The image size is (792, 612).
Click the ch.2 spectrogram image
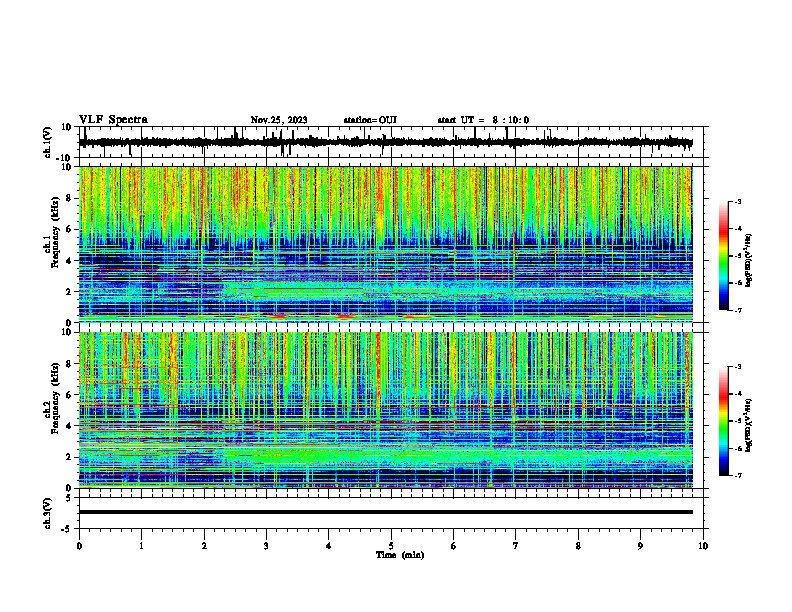point(385,410)
